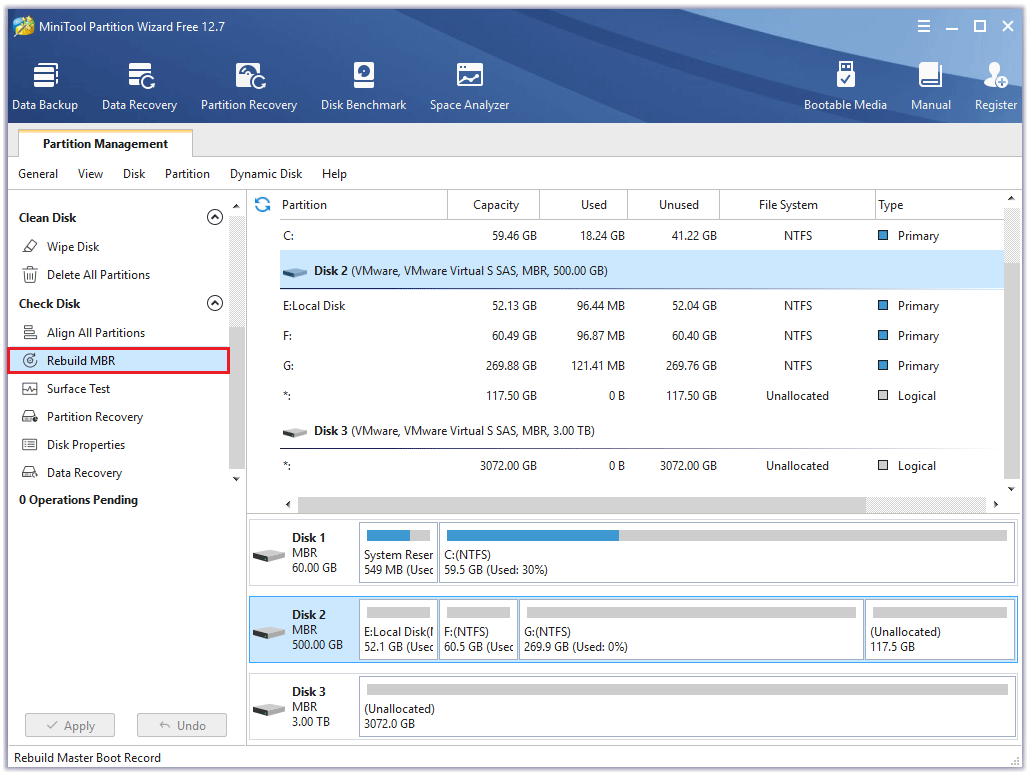The image size is (1029, 775).
Task: Open the Partition menu
Action: tap(187, 174)
